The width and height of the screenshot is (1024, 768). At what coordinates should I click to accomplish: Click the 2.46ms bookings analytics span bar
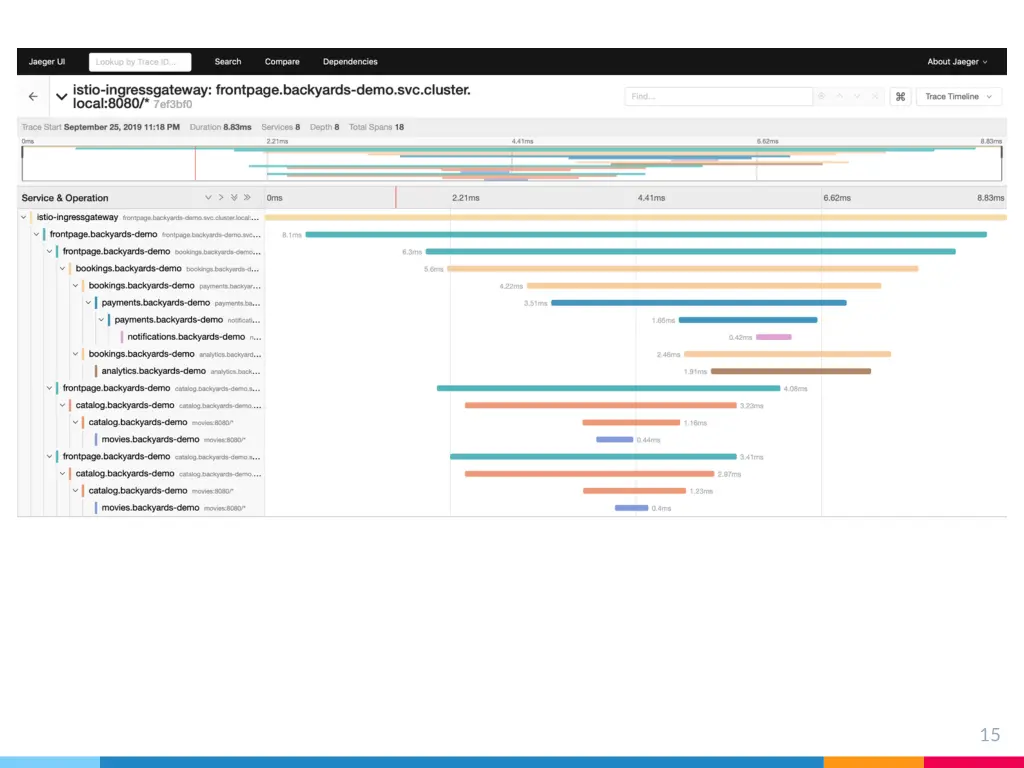click(x=788, y=354)
